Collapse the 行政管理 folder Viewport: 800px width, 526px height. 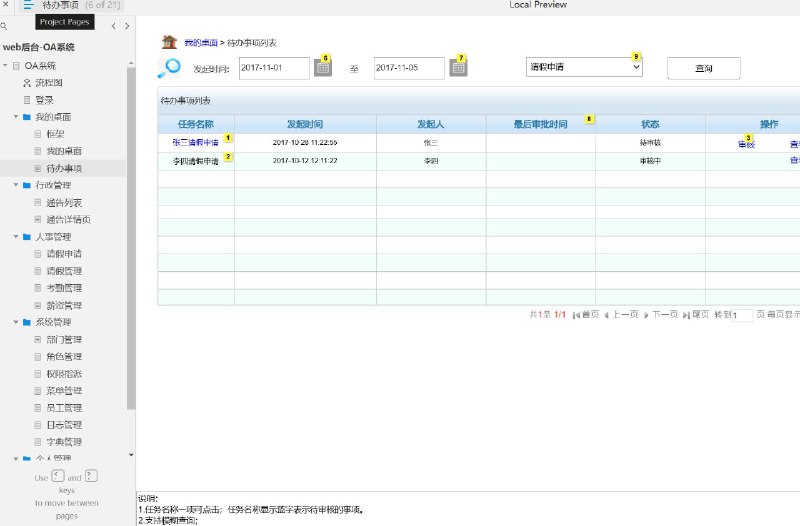click(x=16, y=185)
